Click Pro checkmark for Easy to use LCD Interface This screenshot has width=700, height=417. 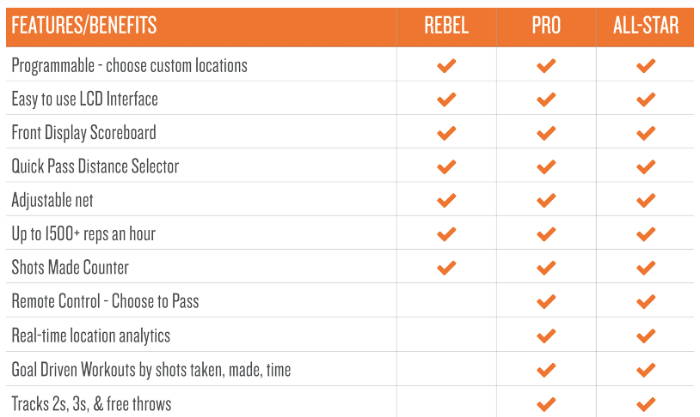point(546,99)
